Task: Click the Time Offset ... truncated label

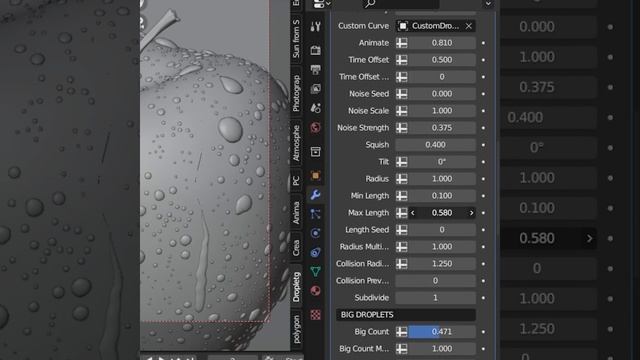Action: (x=364, y=77)
